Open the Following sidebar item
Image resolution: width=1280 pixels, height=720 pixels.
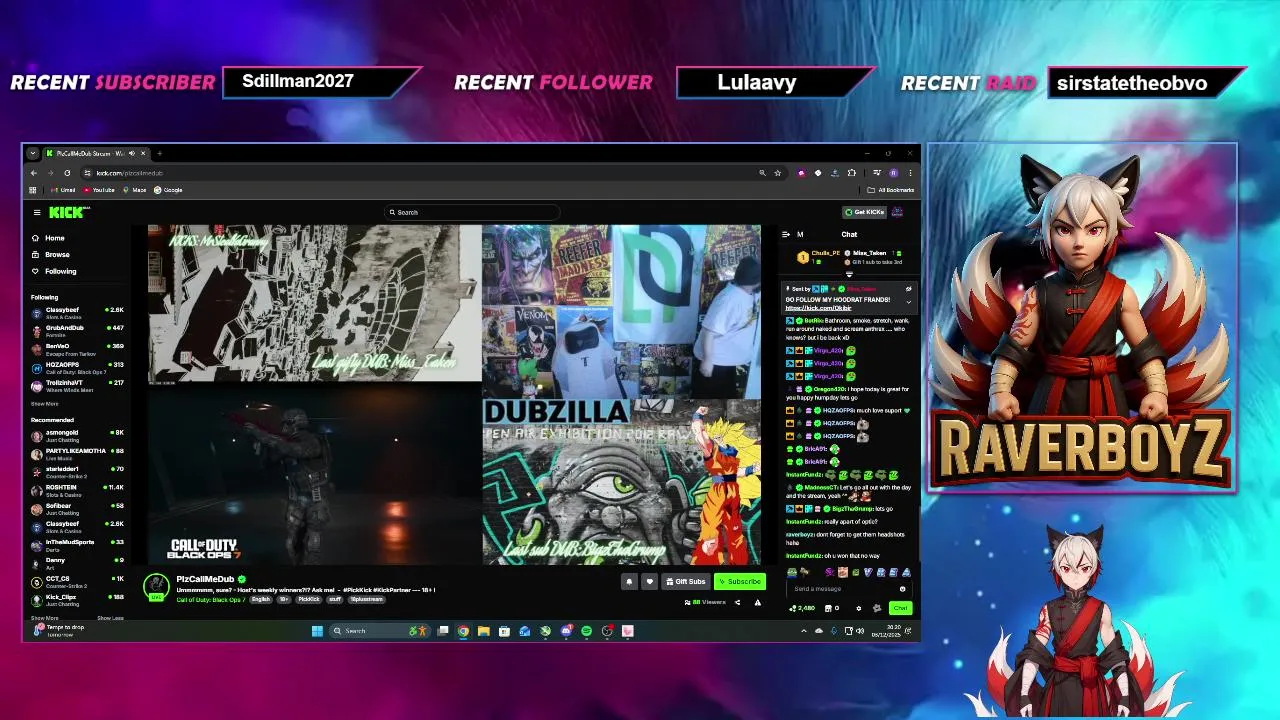tap(53, 271)
